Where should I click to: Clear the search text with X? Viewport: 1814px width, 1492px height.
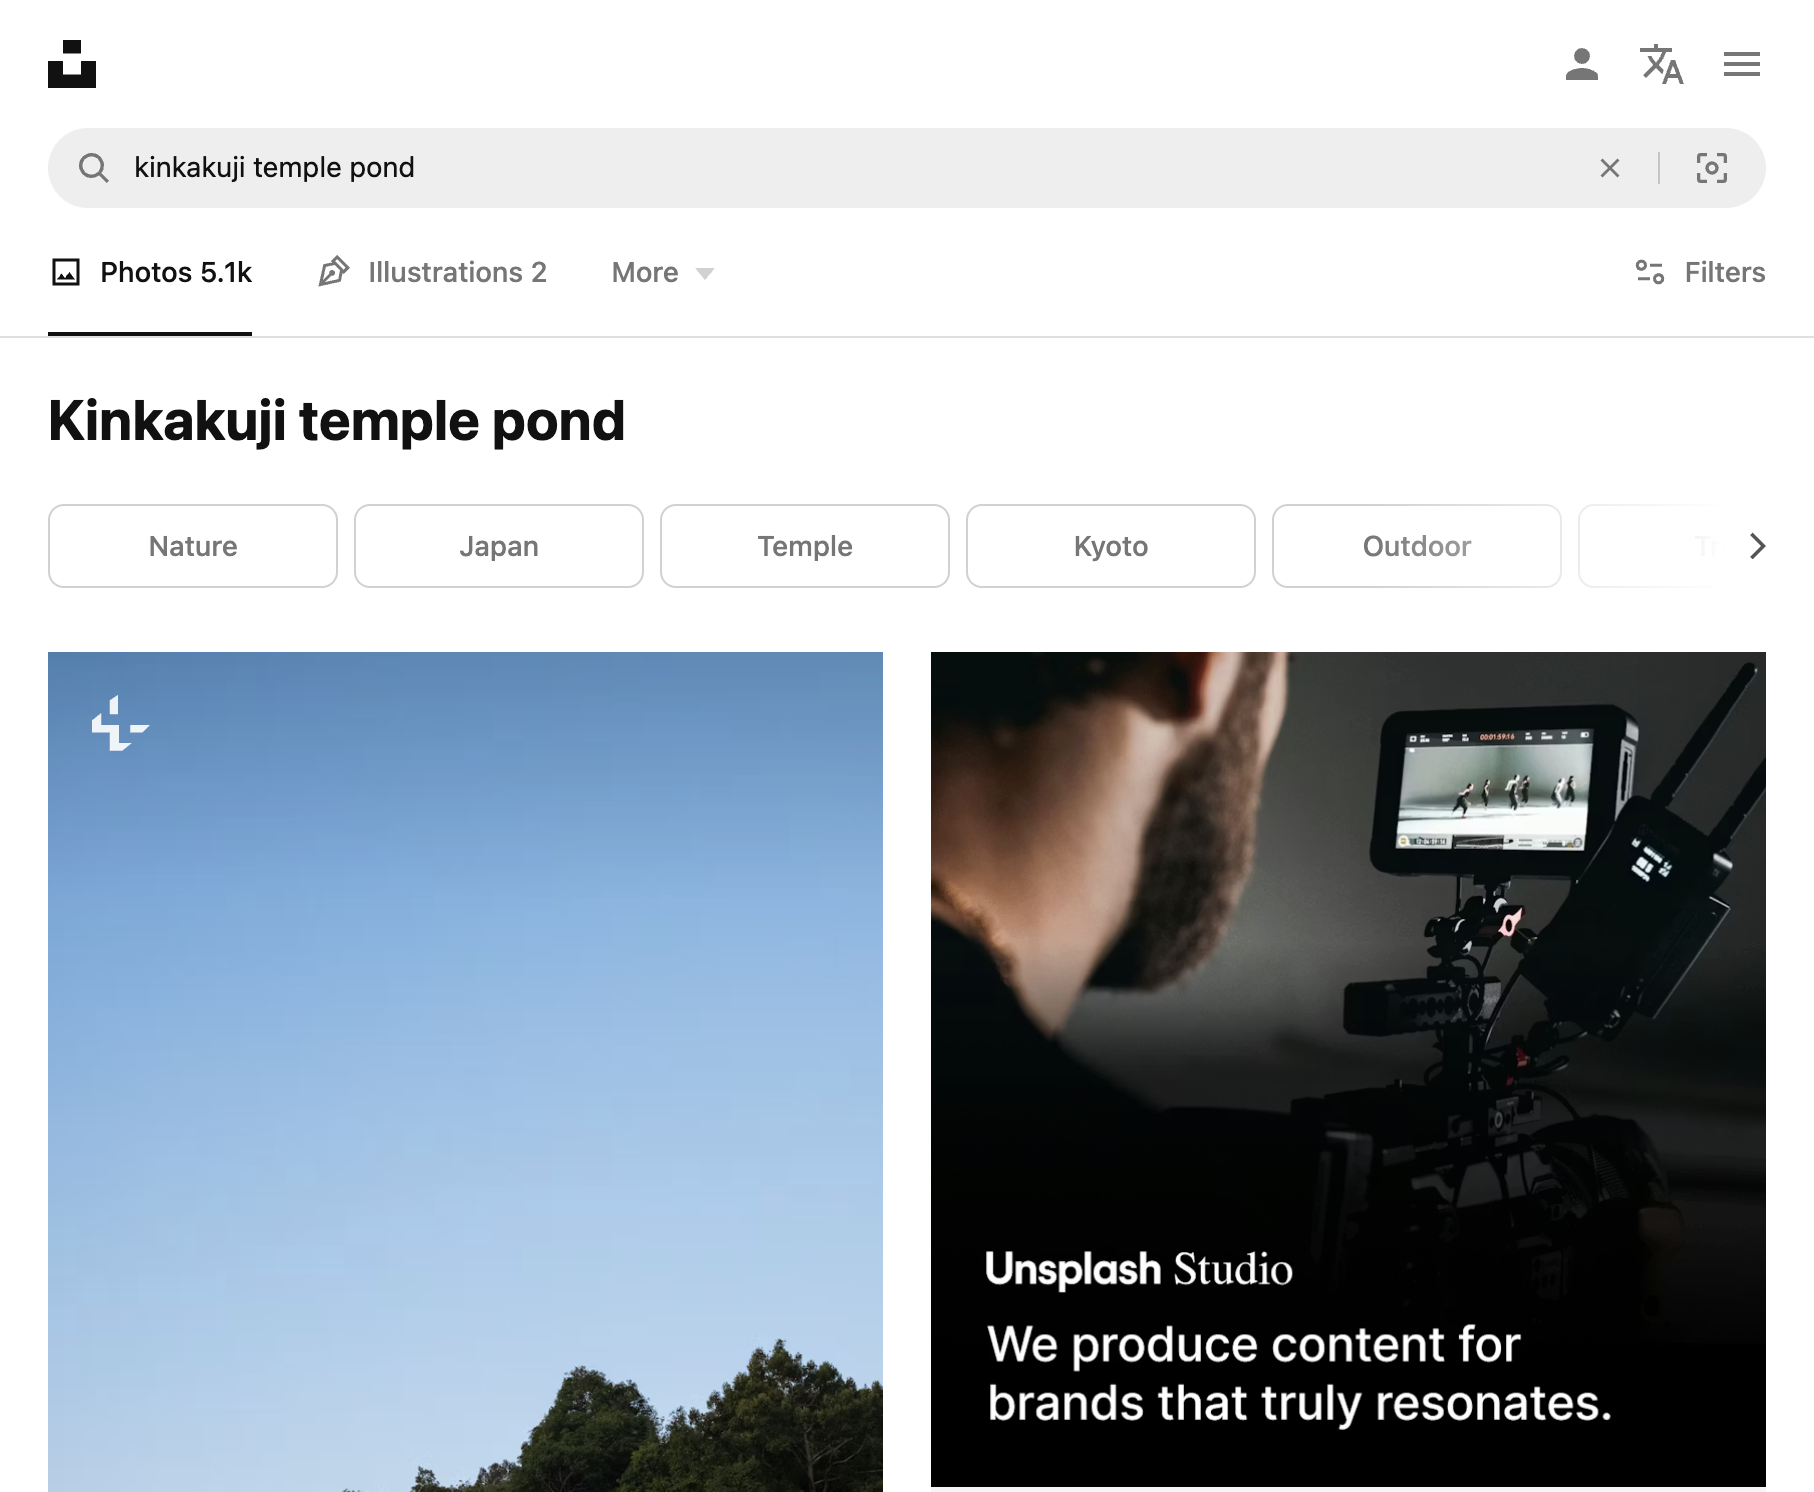point(1609,168)
